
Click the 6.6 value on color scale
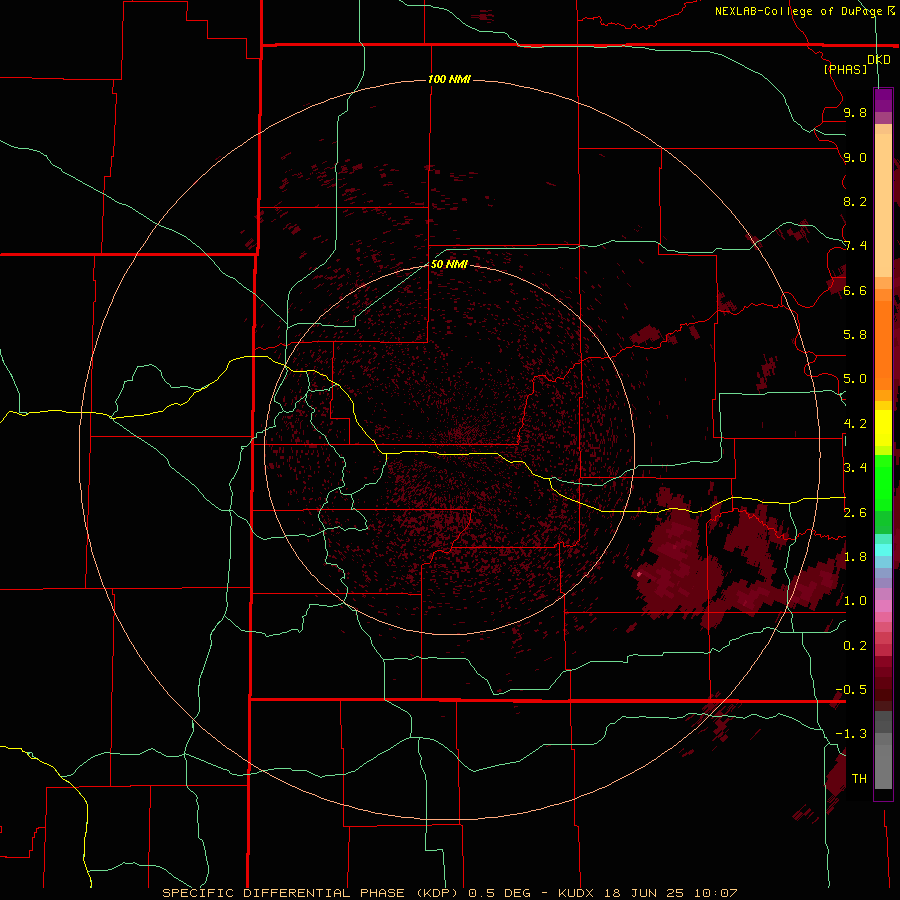coord(855,290)
